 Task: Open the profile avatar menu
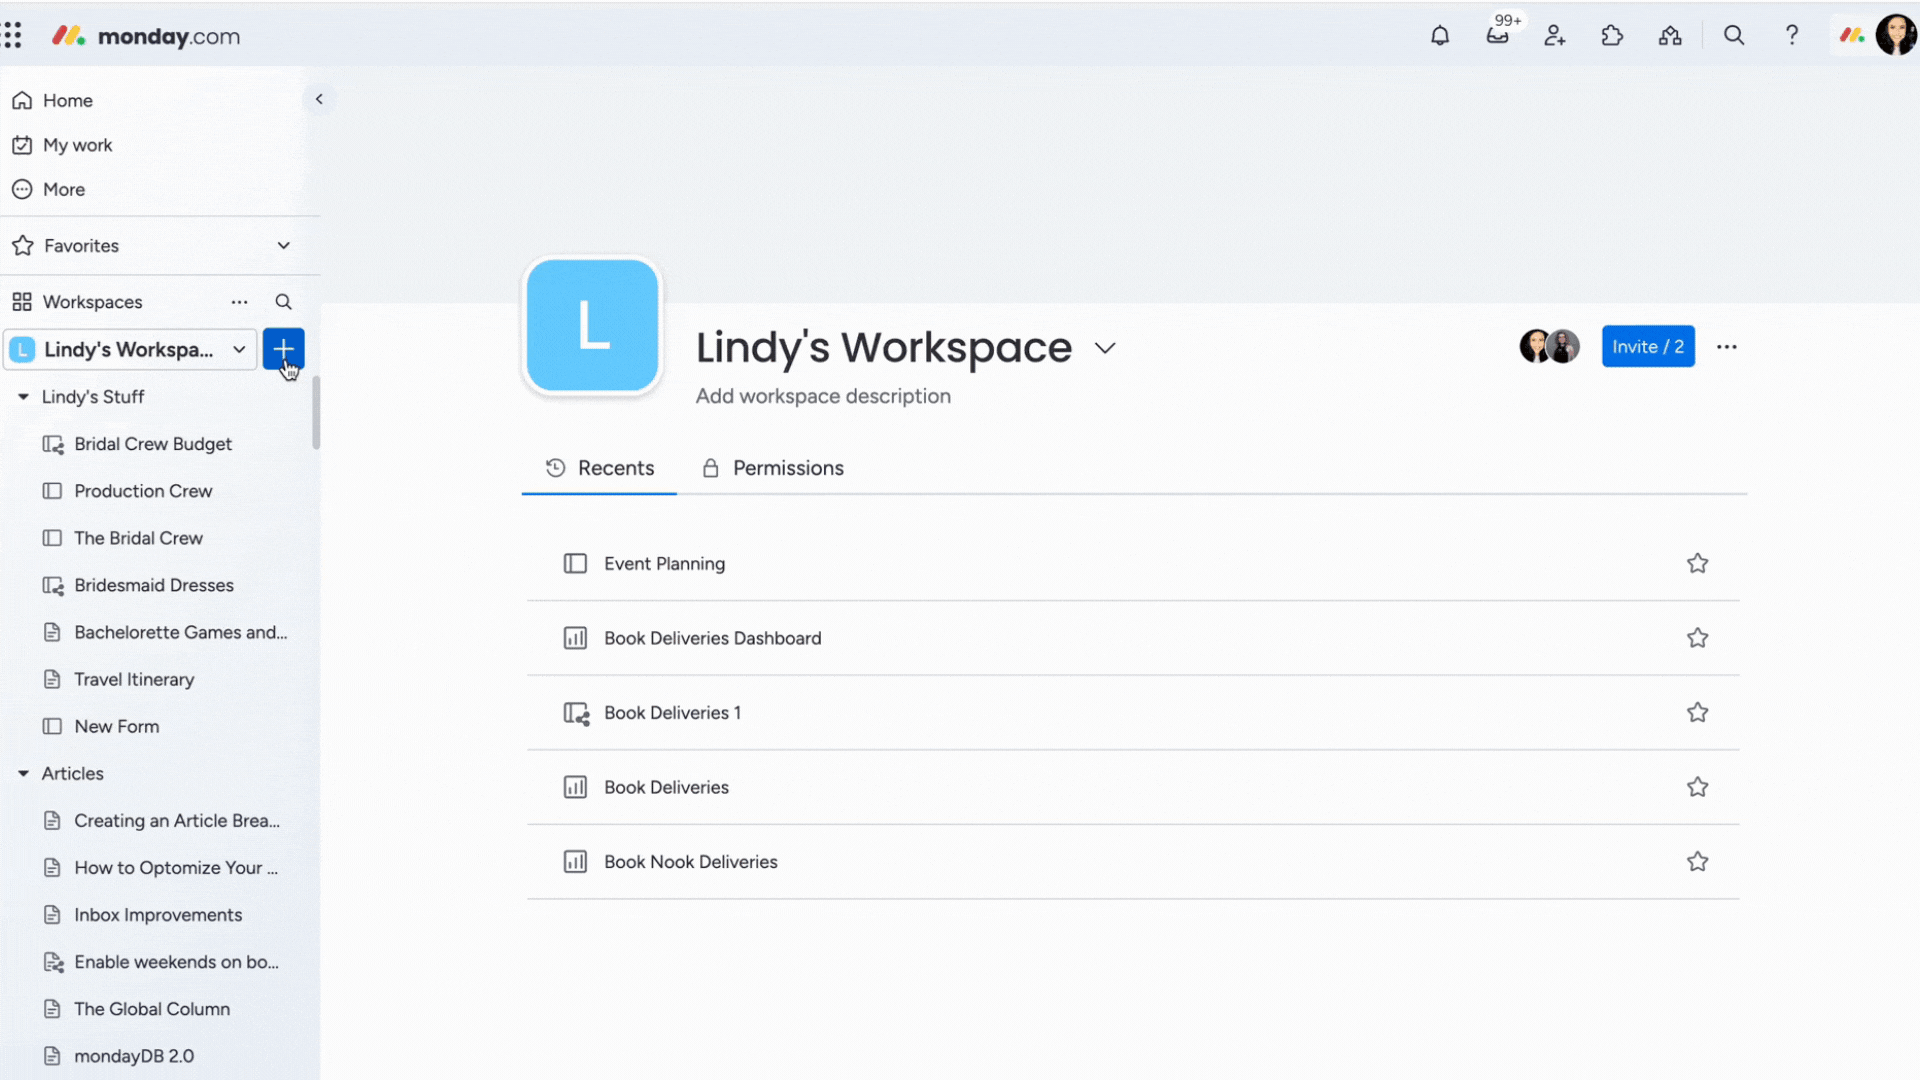[x=1896, y=35]
